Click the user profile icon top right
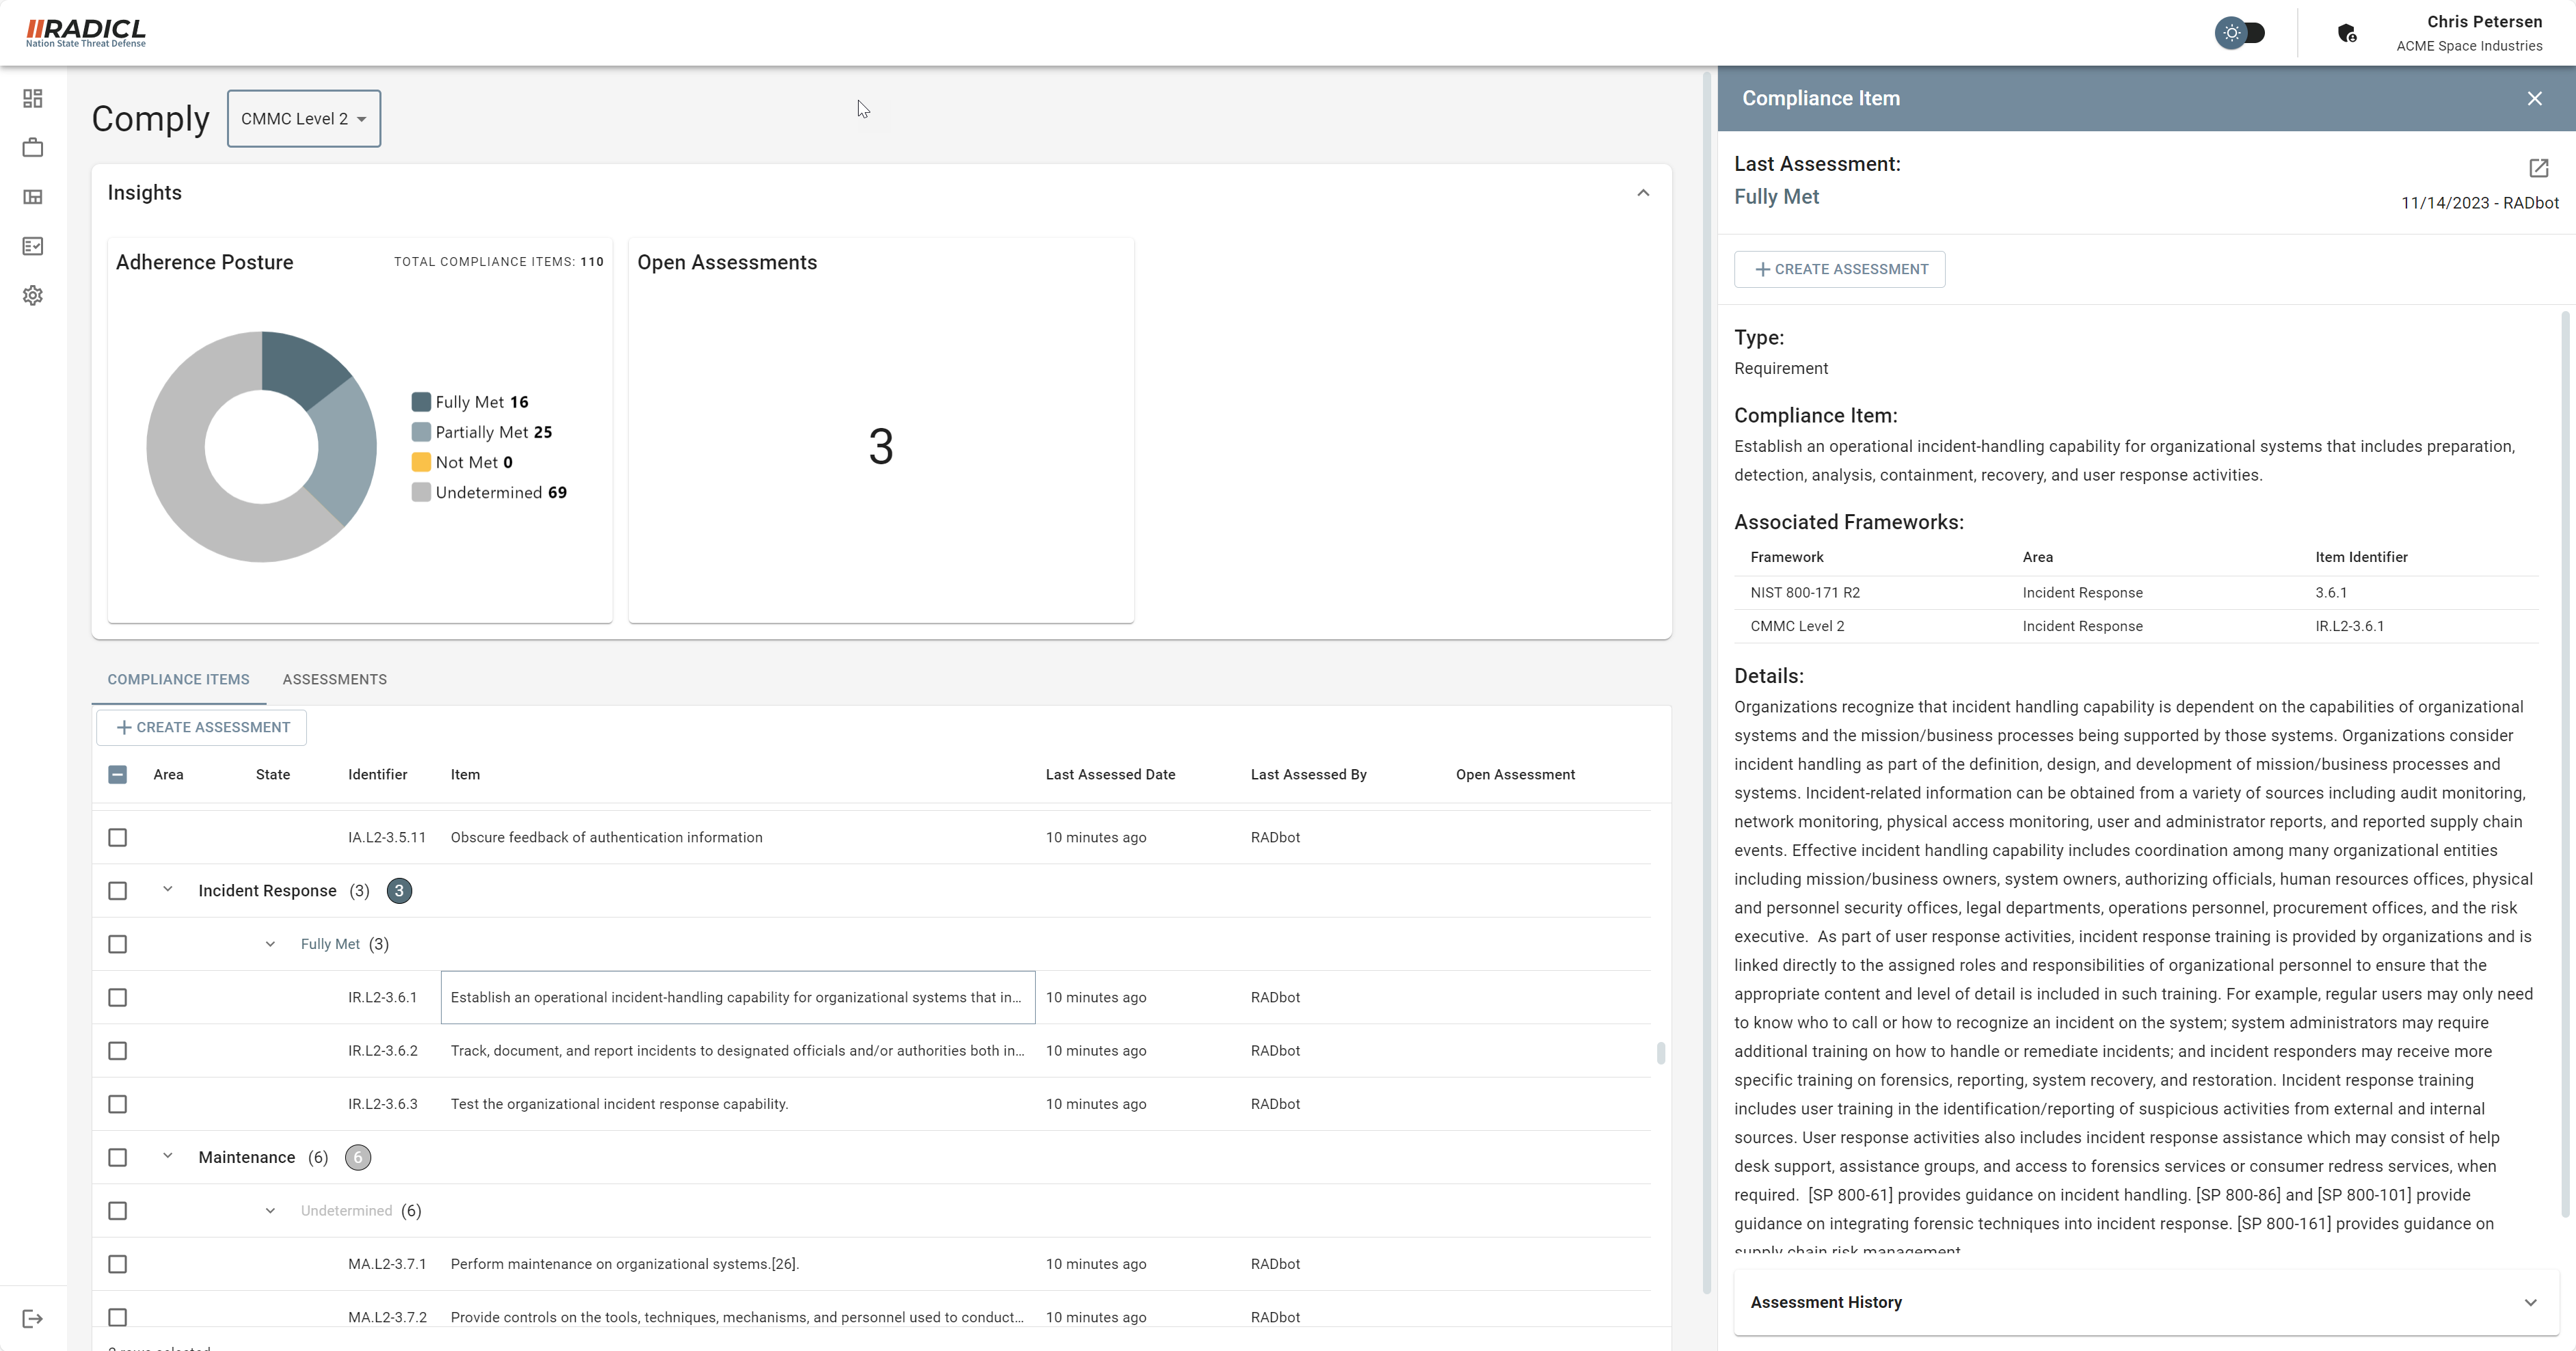 point(2348,32)
